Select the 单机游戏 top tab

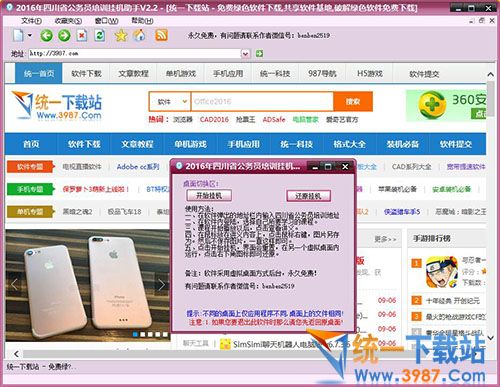point(181,73)
